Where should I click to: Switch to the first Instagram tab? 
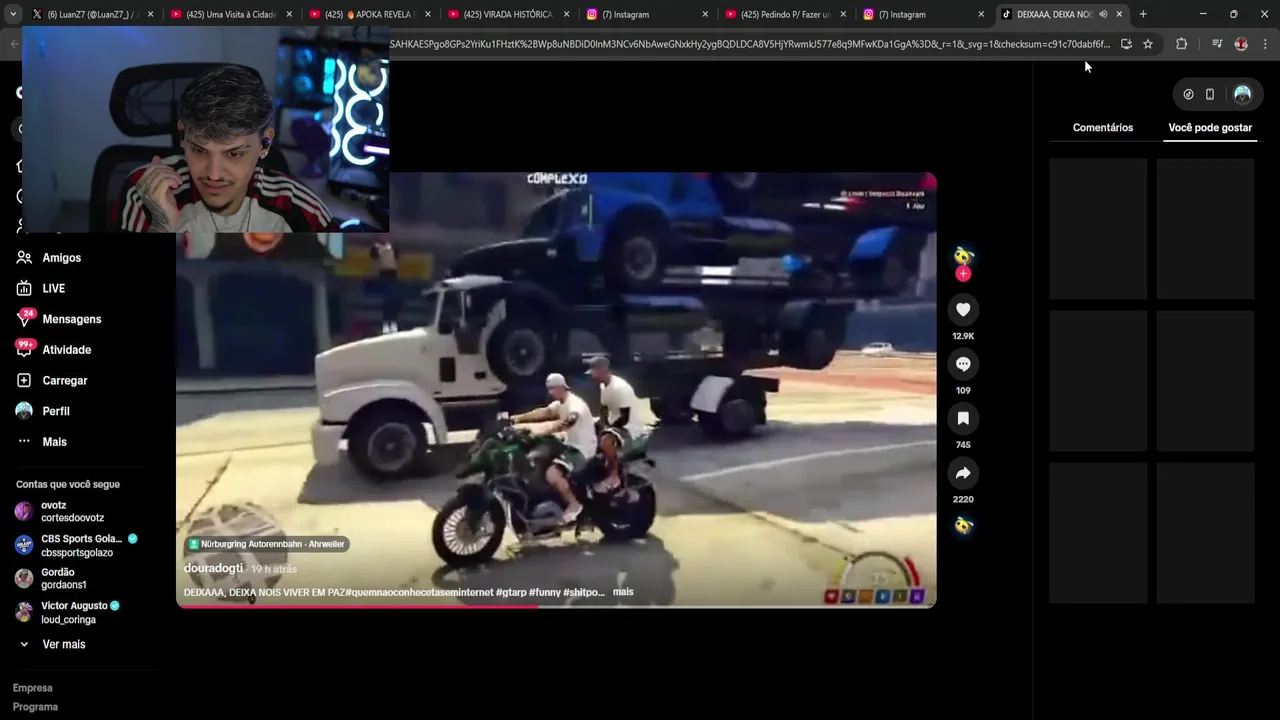(647, 14)
